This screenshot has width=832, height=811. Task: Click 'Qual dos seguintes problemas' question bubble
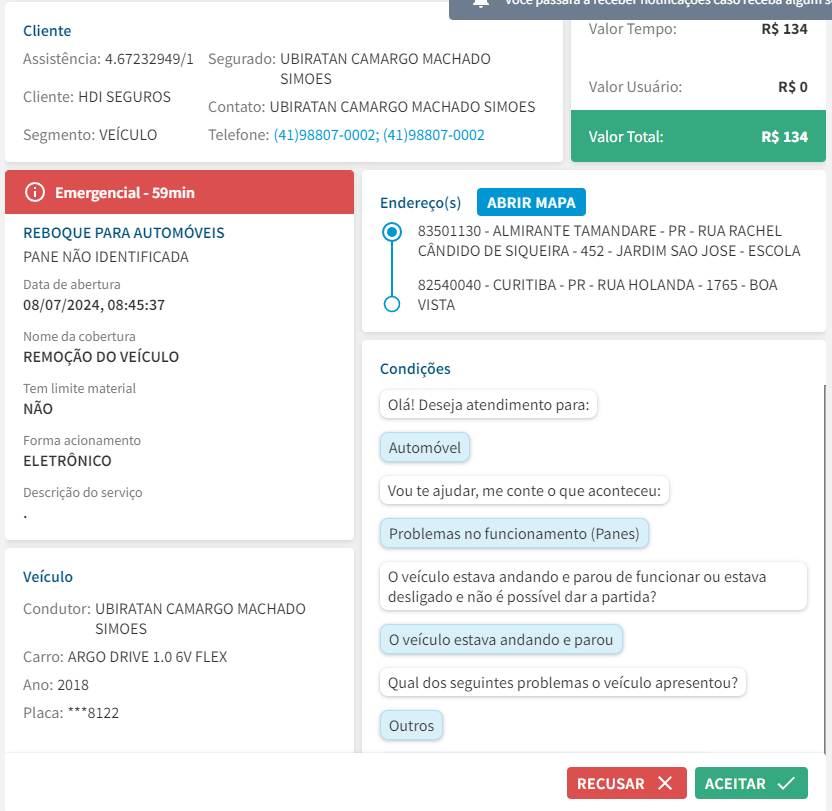562,683
